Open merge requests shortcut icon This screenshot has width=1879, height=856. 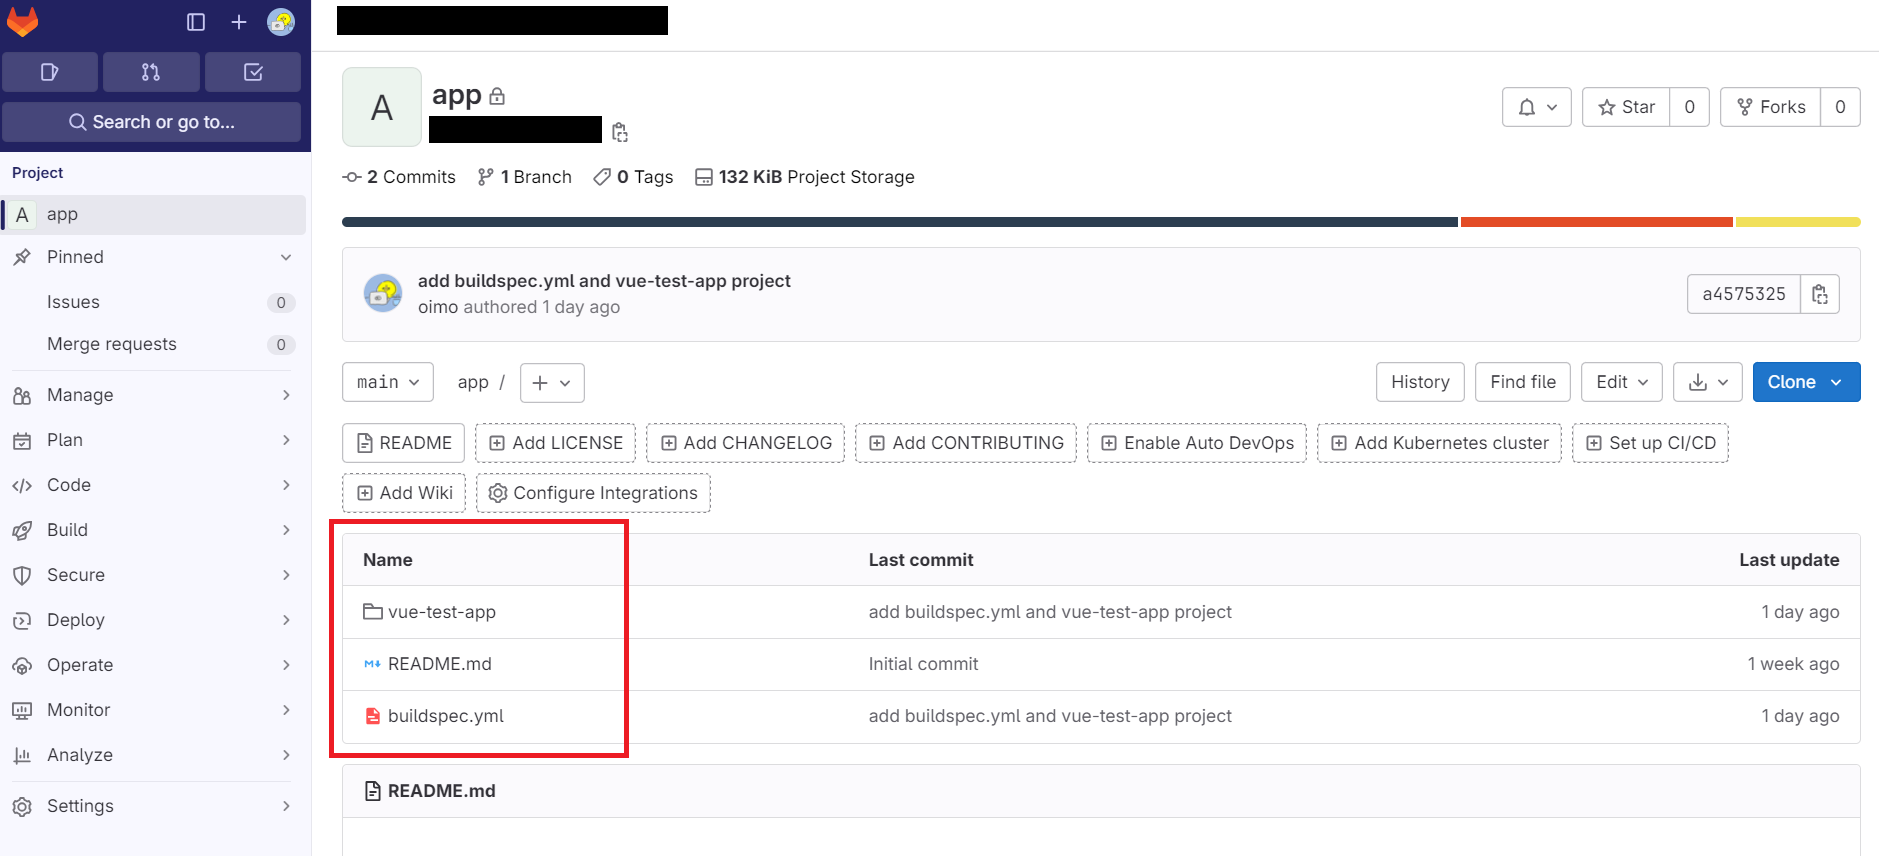click(x=151, y=72)
